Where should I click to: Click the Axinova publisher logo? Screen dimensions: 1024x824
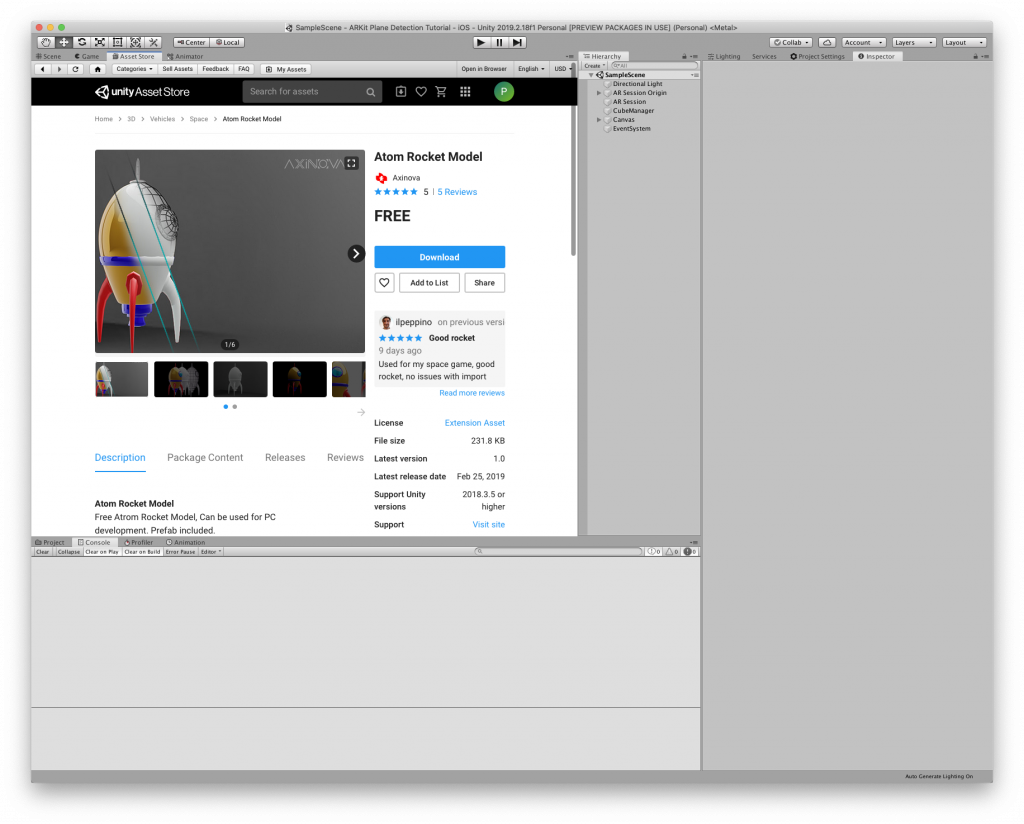[x=381, y=178]
